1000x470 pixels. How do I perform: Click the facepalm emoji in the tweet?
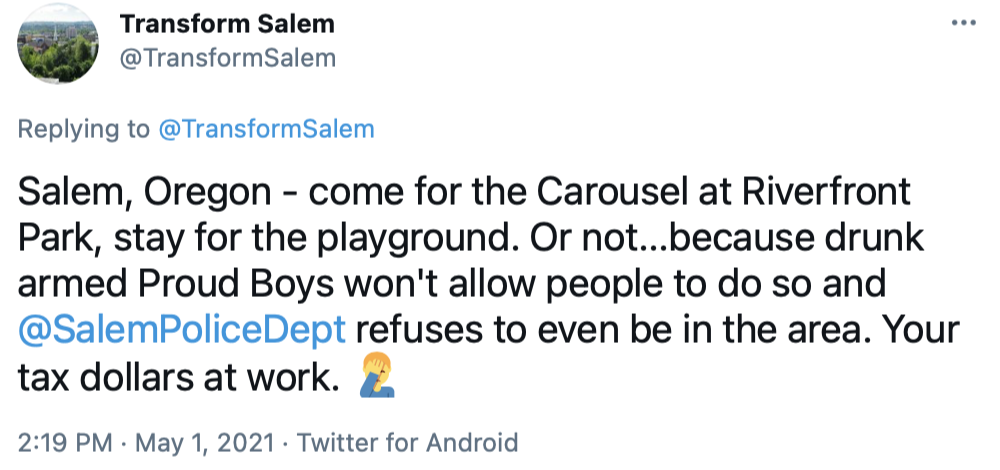point(374,378)
